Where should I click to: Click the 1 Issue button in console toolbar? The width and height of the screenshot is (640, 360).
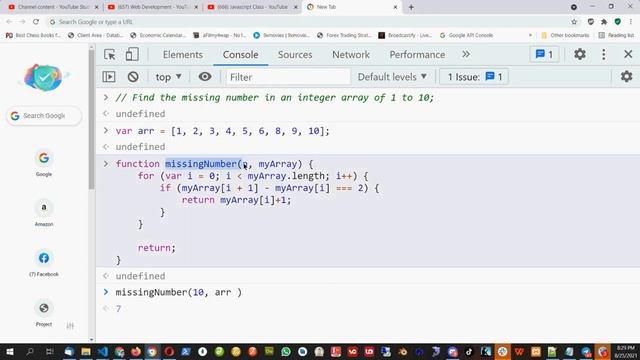pos(474,77)
